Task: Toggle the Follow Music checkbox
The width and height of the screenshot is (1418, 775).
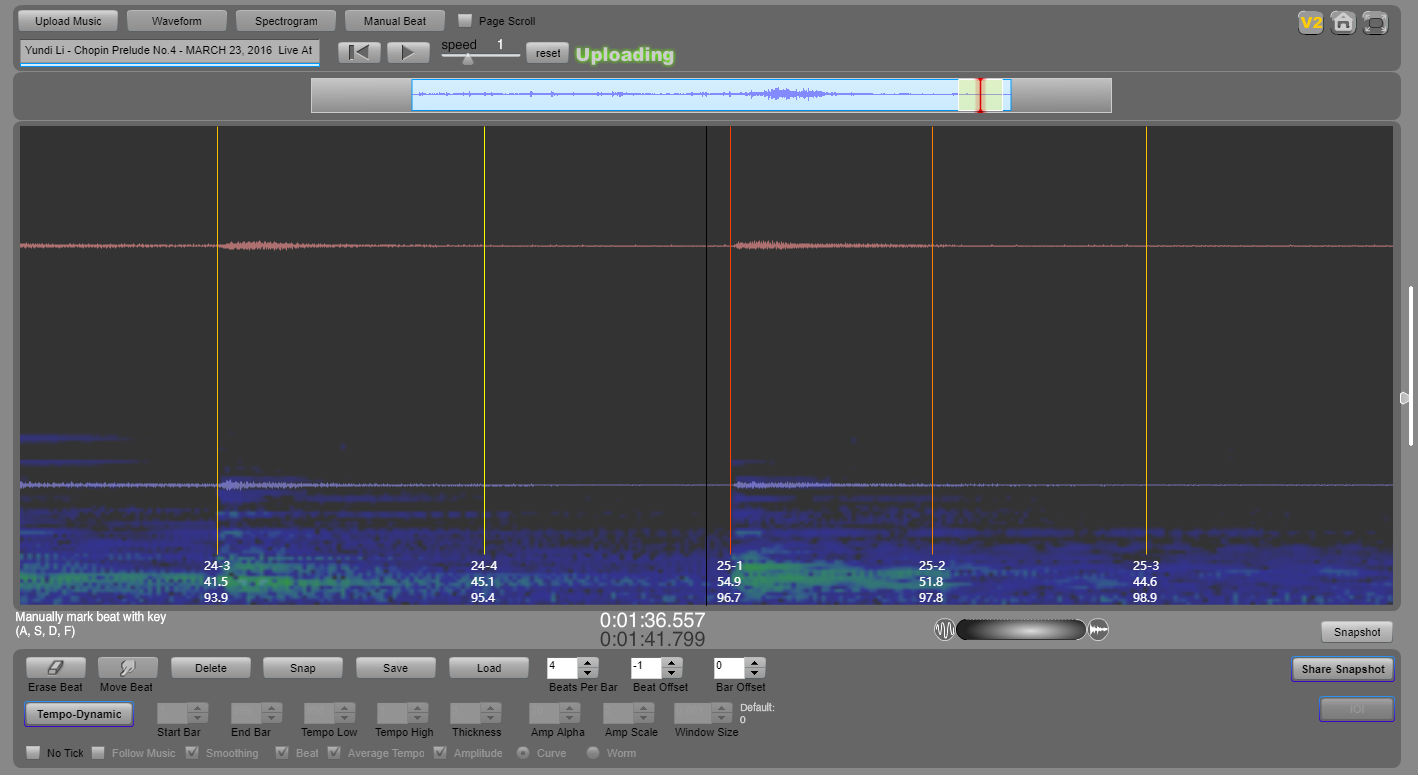Action: (99, 753)
